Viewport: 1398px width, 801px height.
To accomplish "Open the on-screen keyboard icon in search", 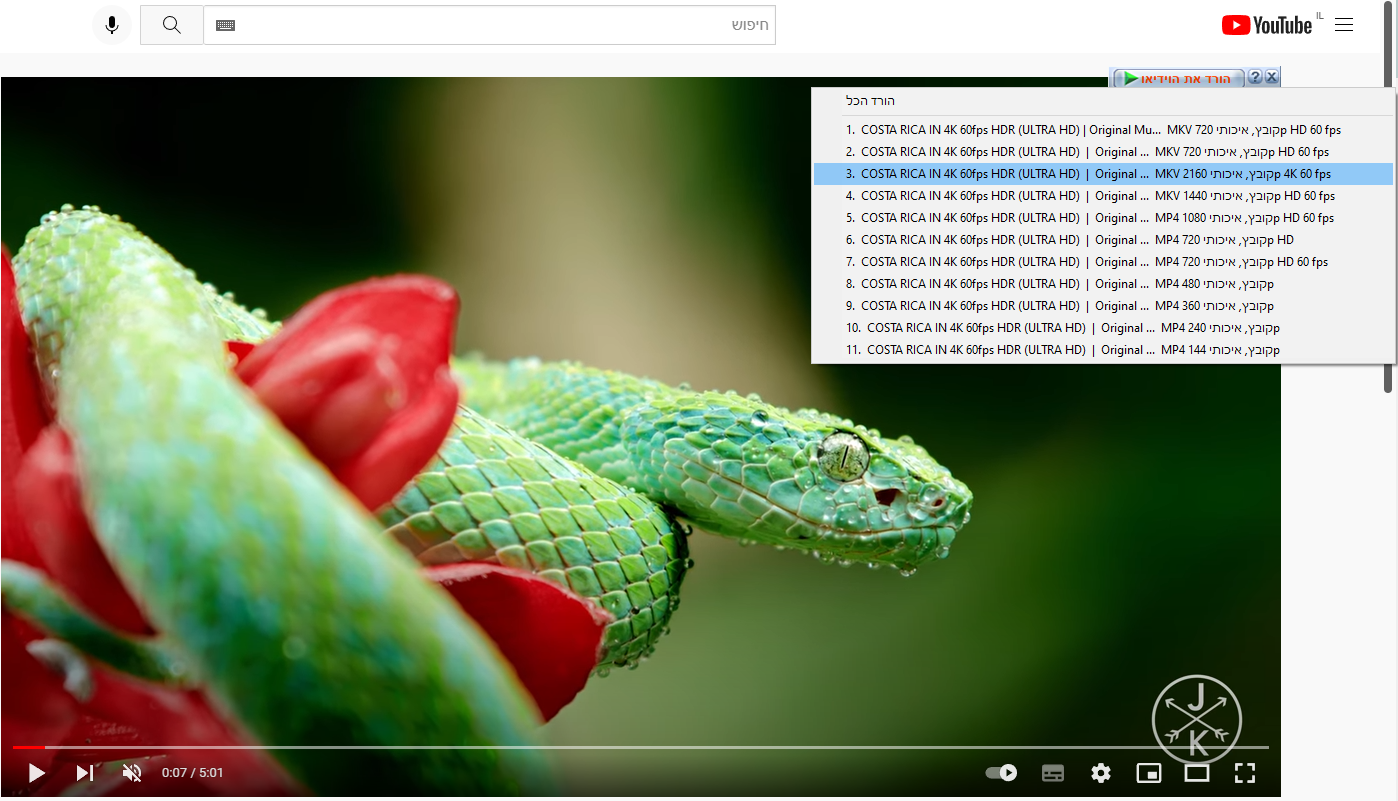I will 225,25.
